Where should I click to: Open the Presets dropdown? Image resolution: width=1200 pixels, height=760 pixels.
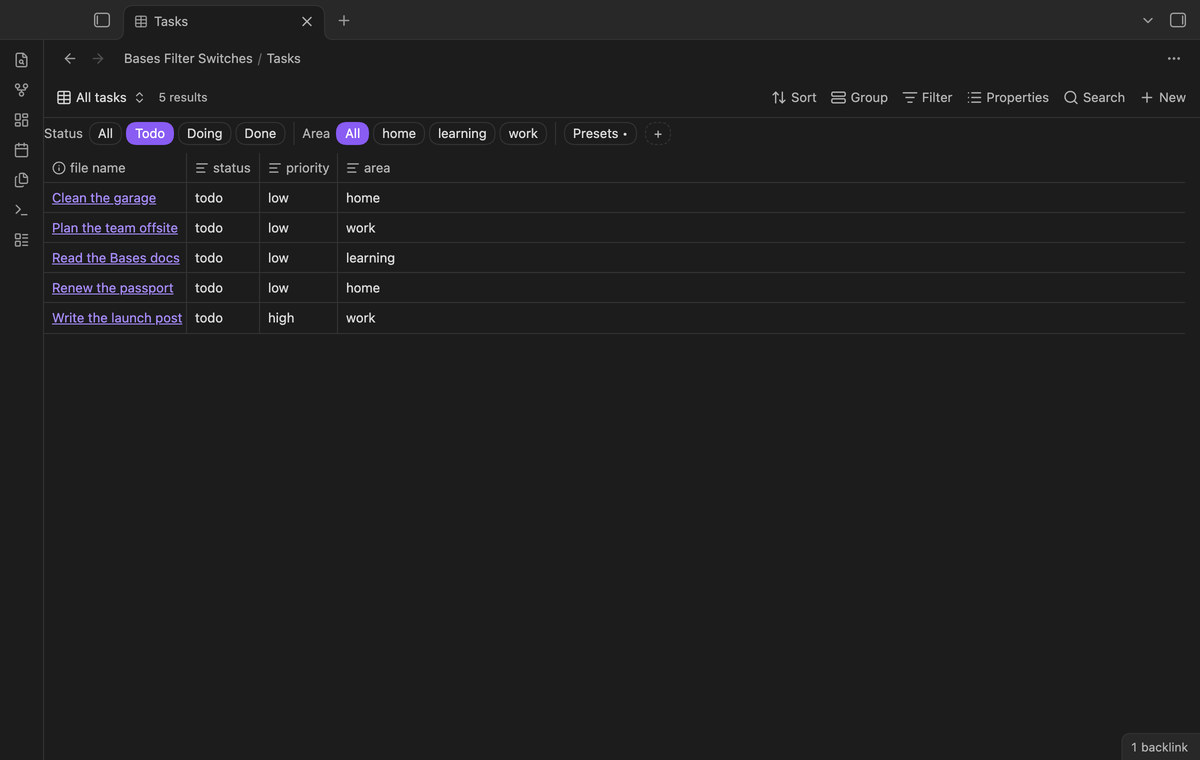600,133
